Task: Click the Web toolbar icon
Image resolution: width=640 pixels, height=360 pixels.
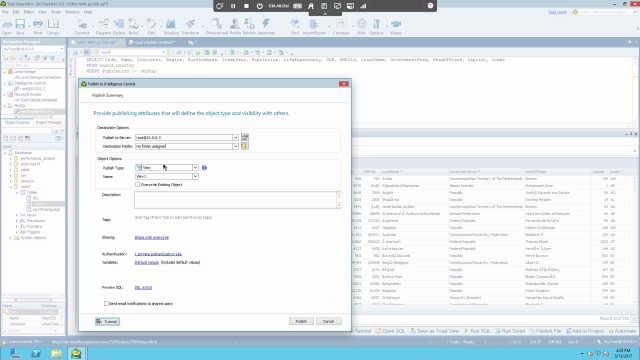Action: click(x=361, y=27)
